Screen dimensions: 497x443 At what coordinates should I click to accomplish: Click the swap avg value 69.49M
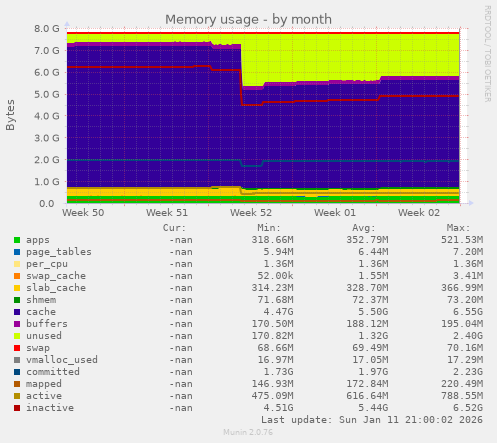[370, 348]
